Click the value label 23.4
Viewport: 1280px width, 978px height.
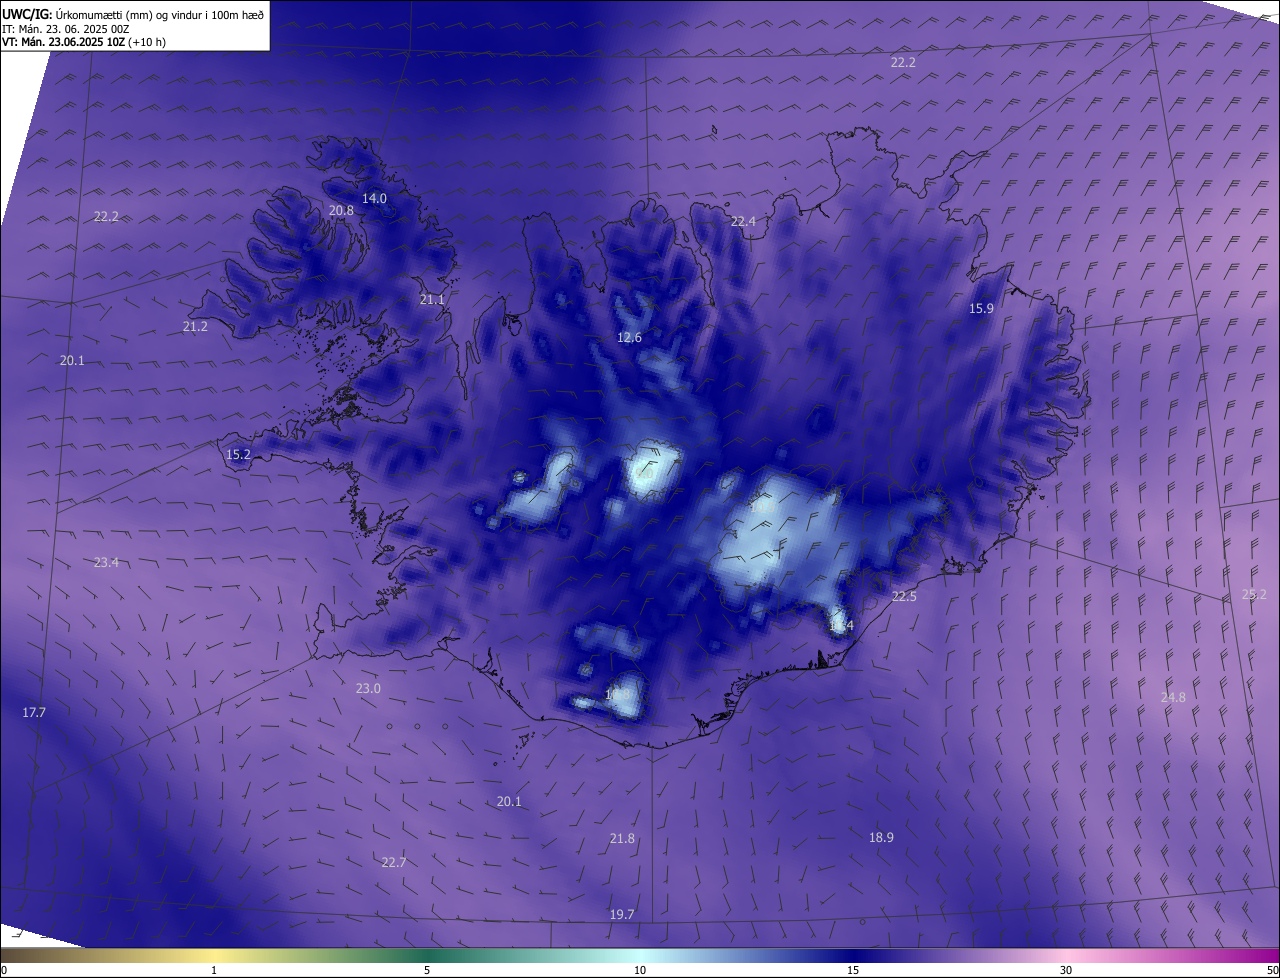pyautogui.click(x=106, y=562)
